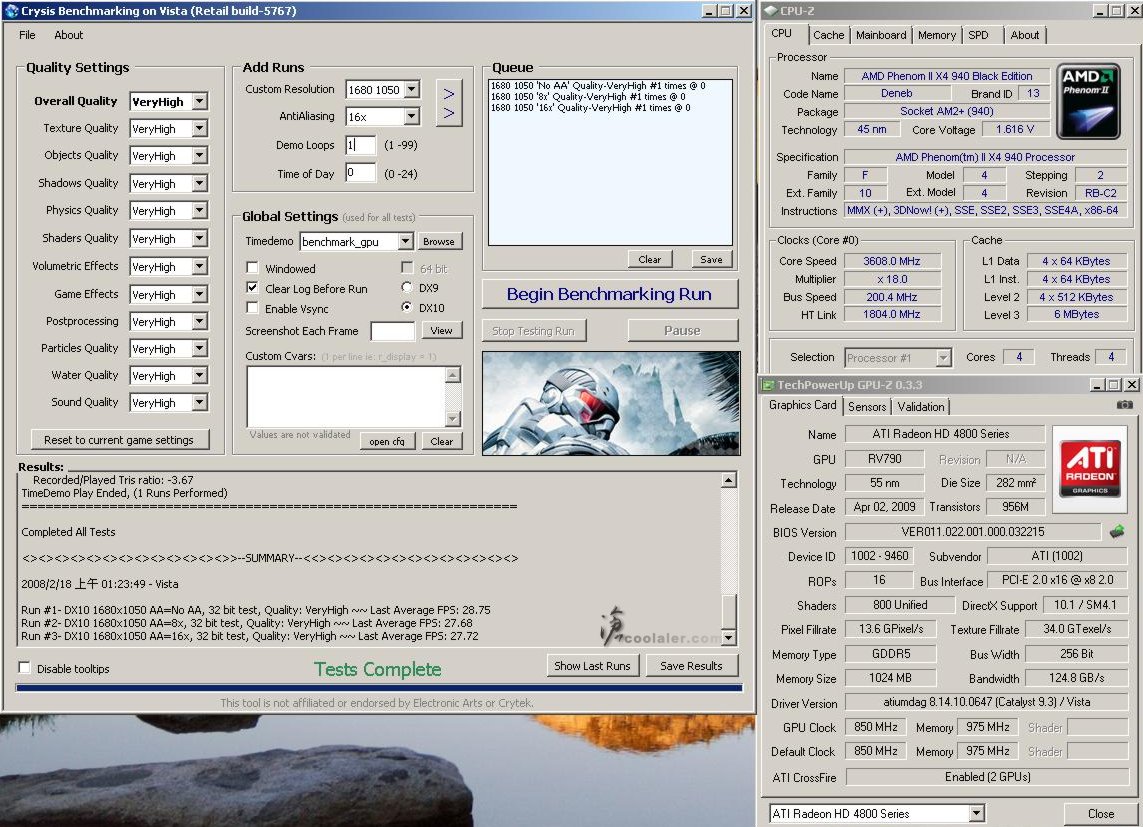Click the add-run arrow beside AntiAliasing
This screenshot has height=827, width=1143.
coord(449,113)
